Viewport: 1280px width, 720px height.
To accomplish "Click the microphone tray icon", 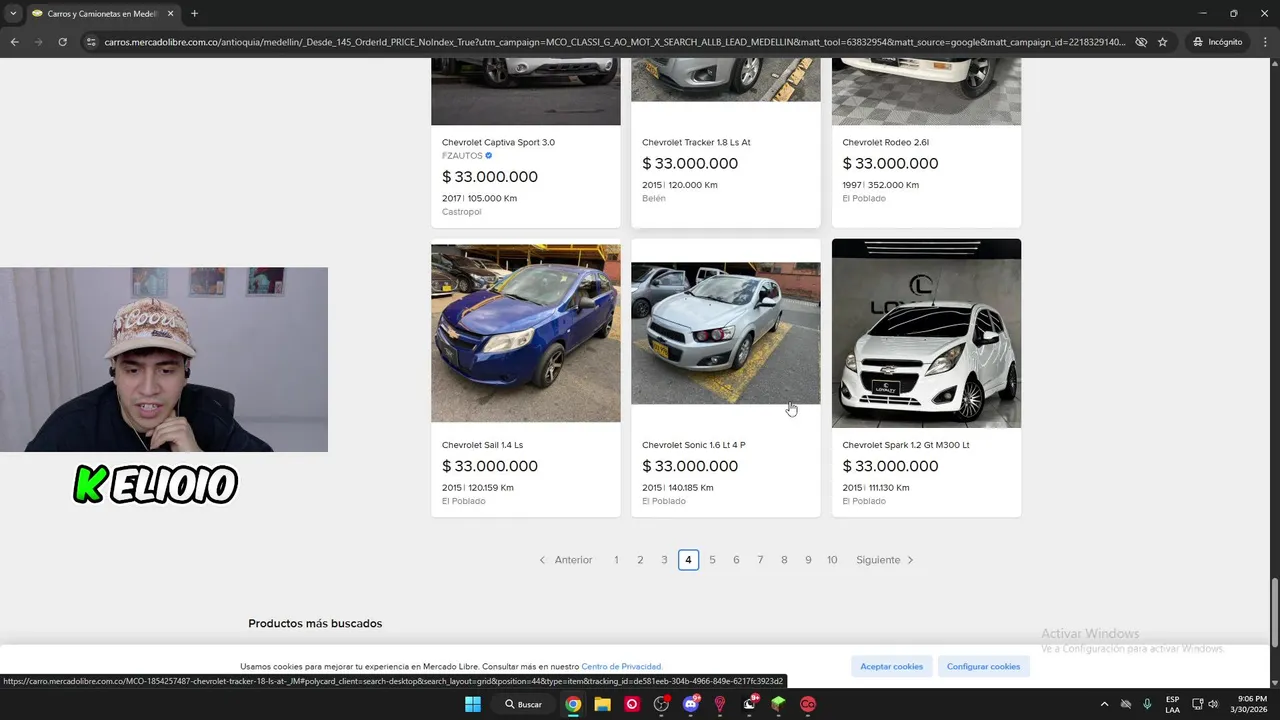I will tap(1147, 704).
